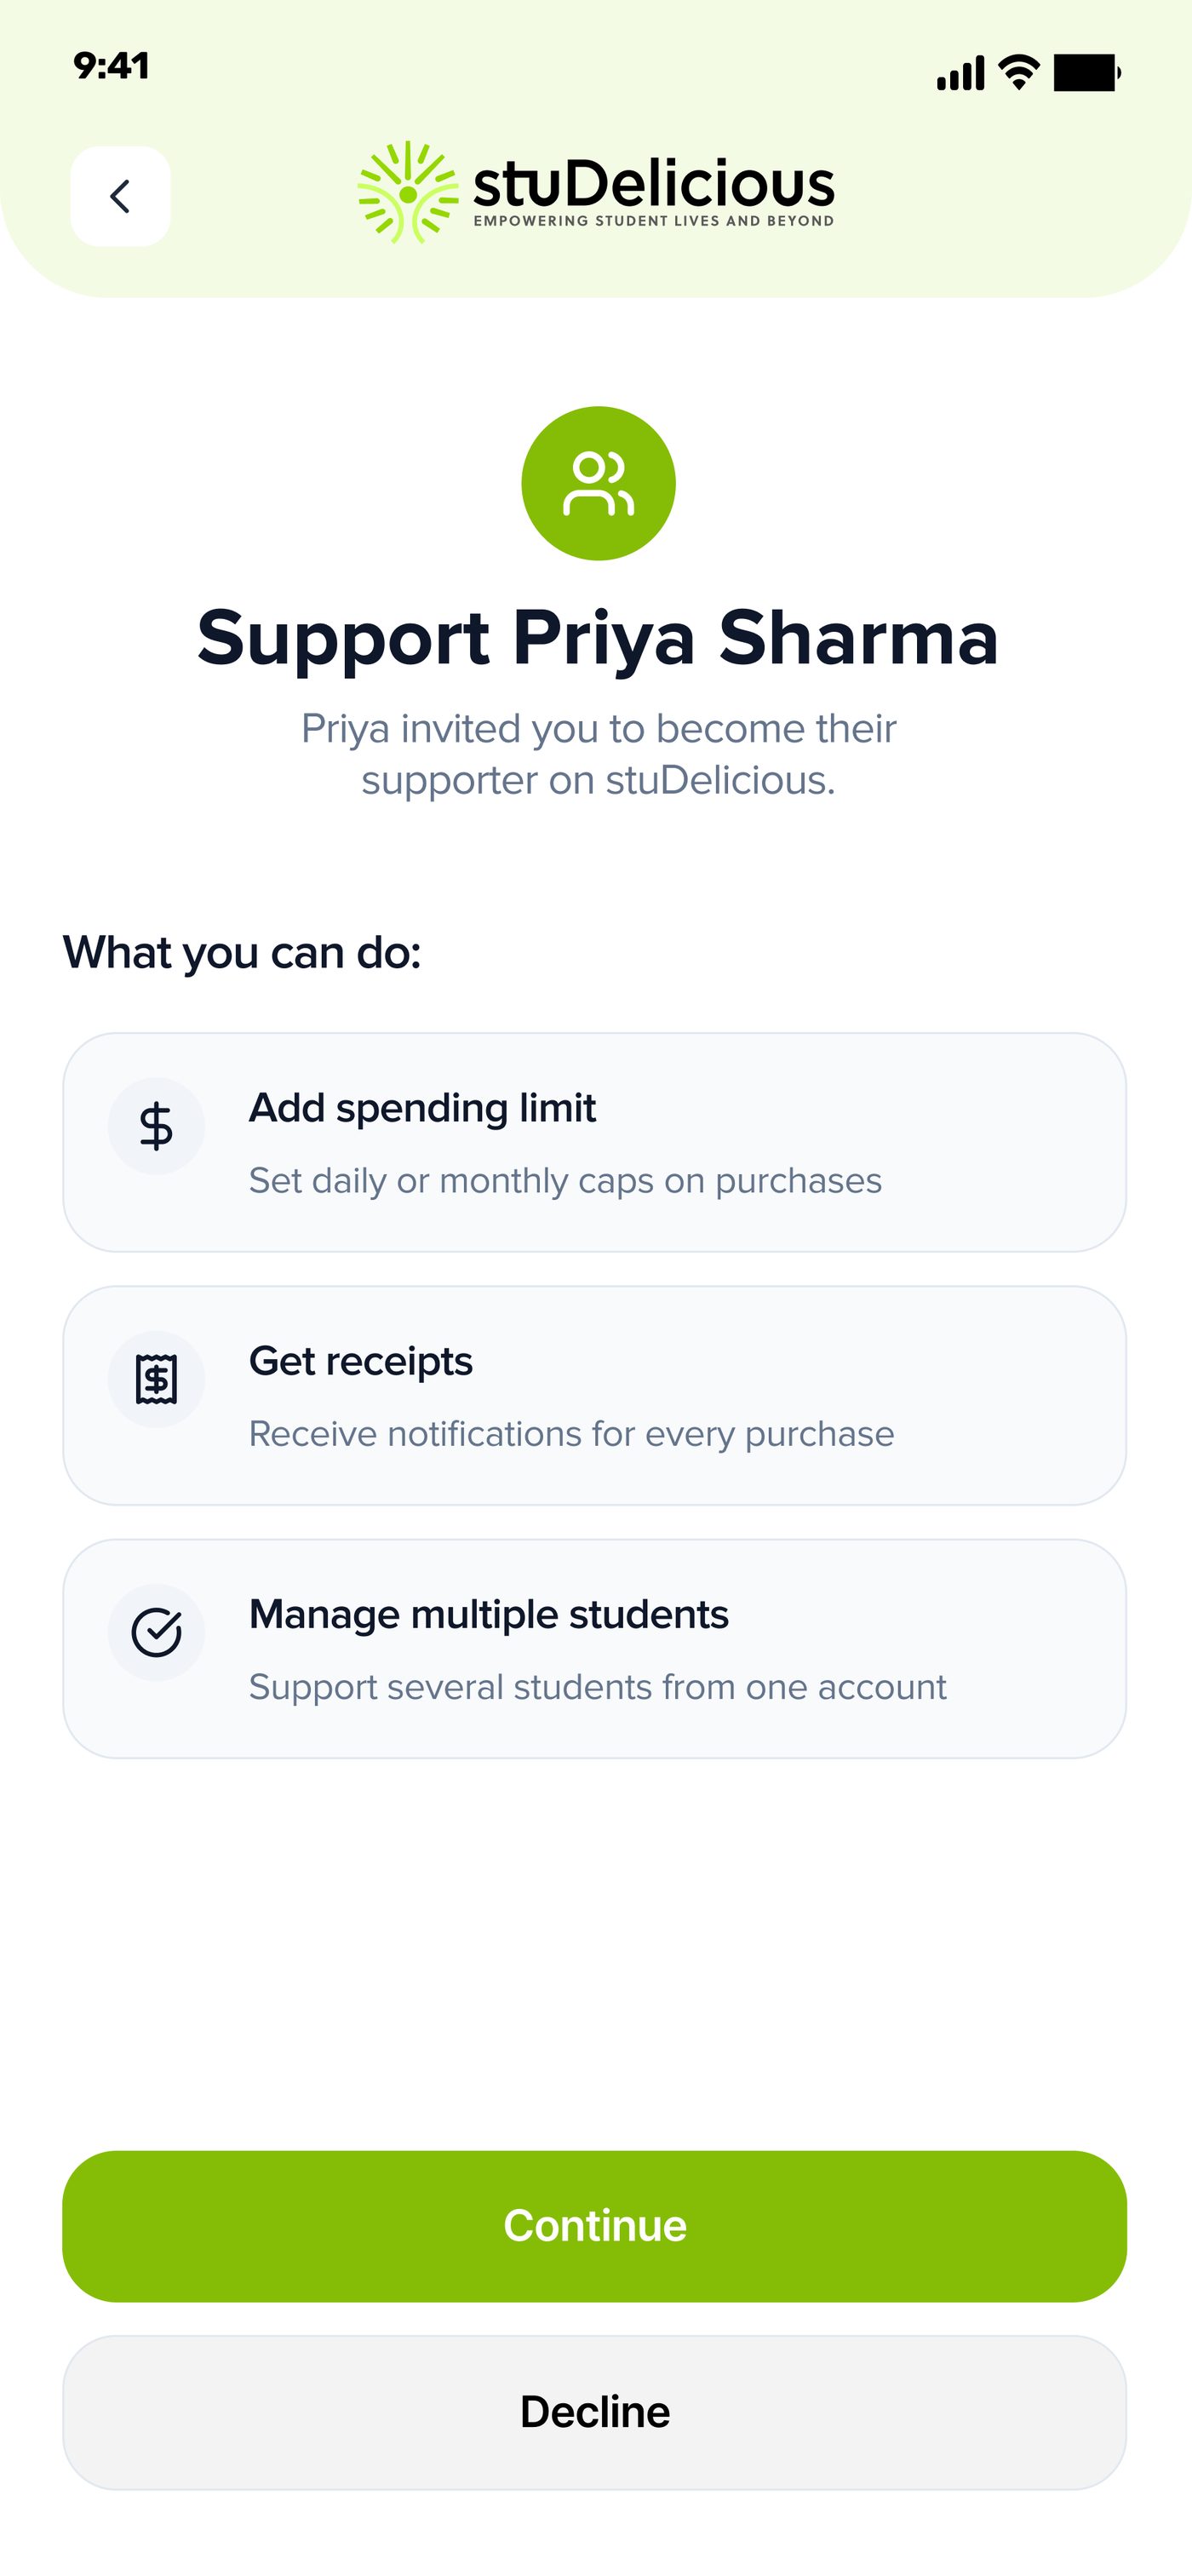
Task: Open the Add spending limit card
Action: click(595, 1142)
